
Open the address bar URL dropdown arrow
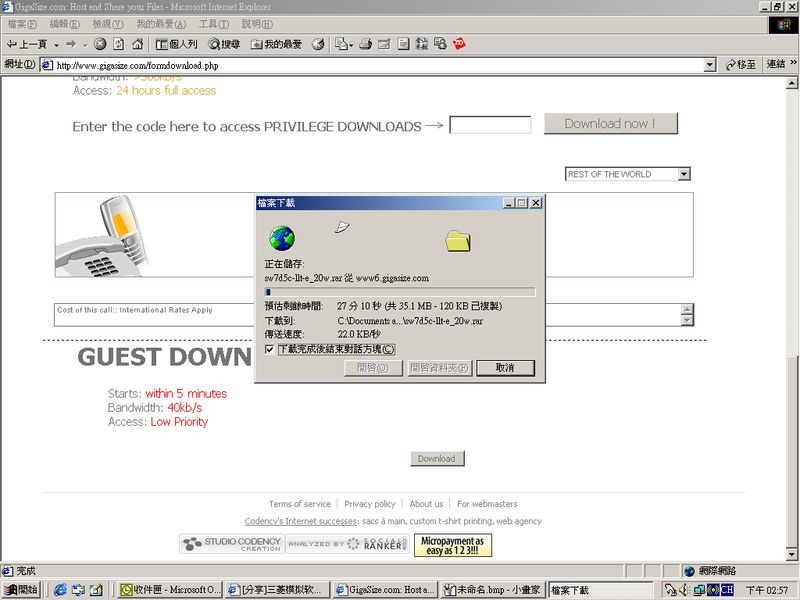(710, 65)
